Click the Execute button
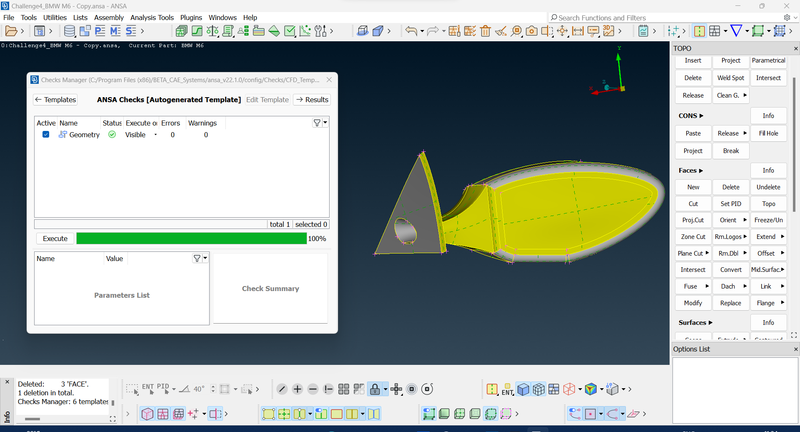 tap(55, 238)
